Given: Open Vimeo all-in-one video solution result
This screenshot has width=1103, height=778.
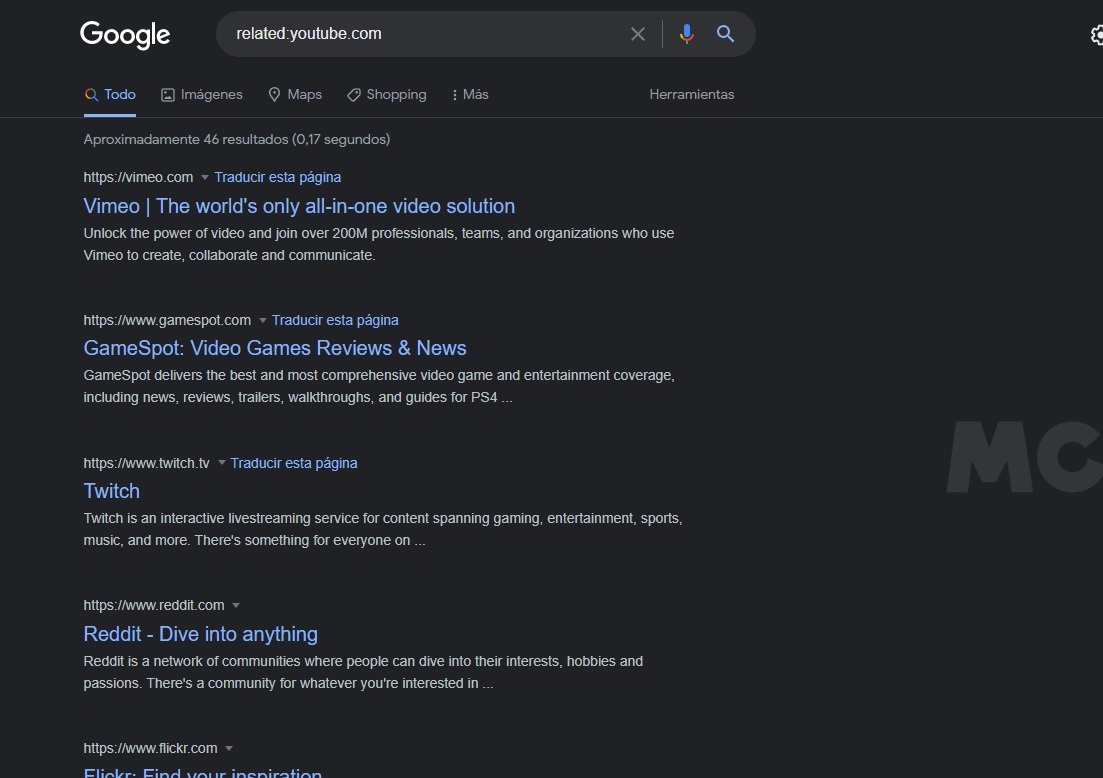Looking at the screenshot, I should (x=299, y=206).
